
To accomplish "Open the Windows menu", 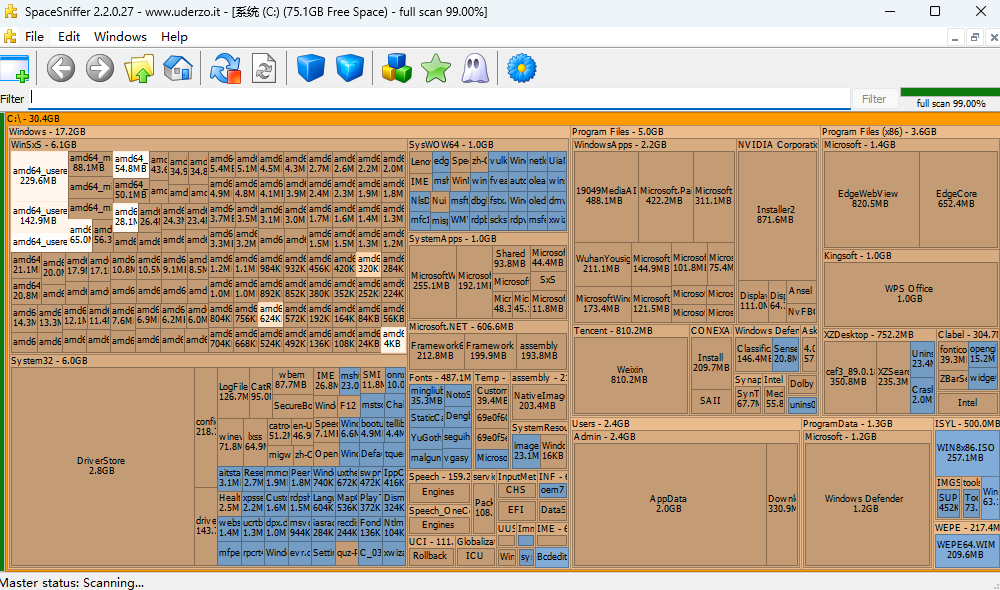I will pyautogui.click(x=120, y=36).
